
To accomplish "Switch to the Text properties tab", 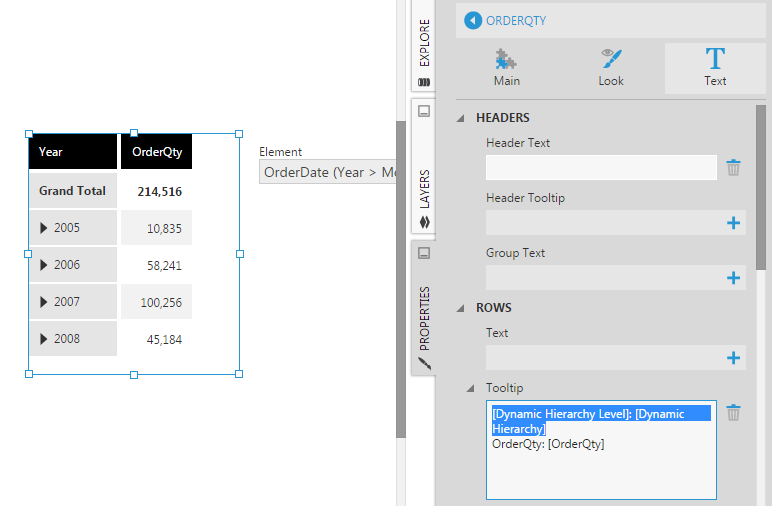I will tap(715, 67).
